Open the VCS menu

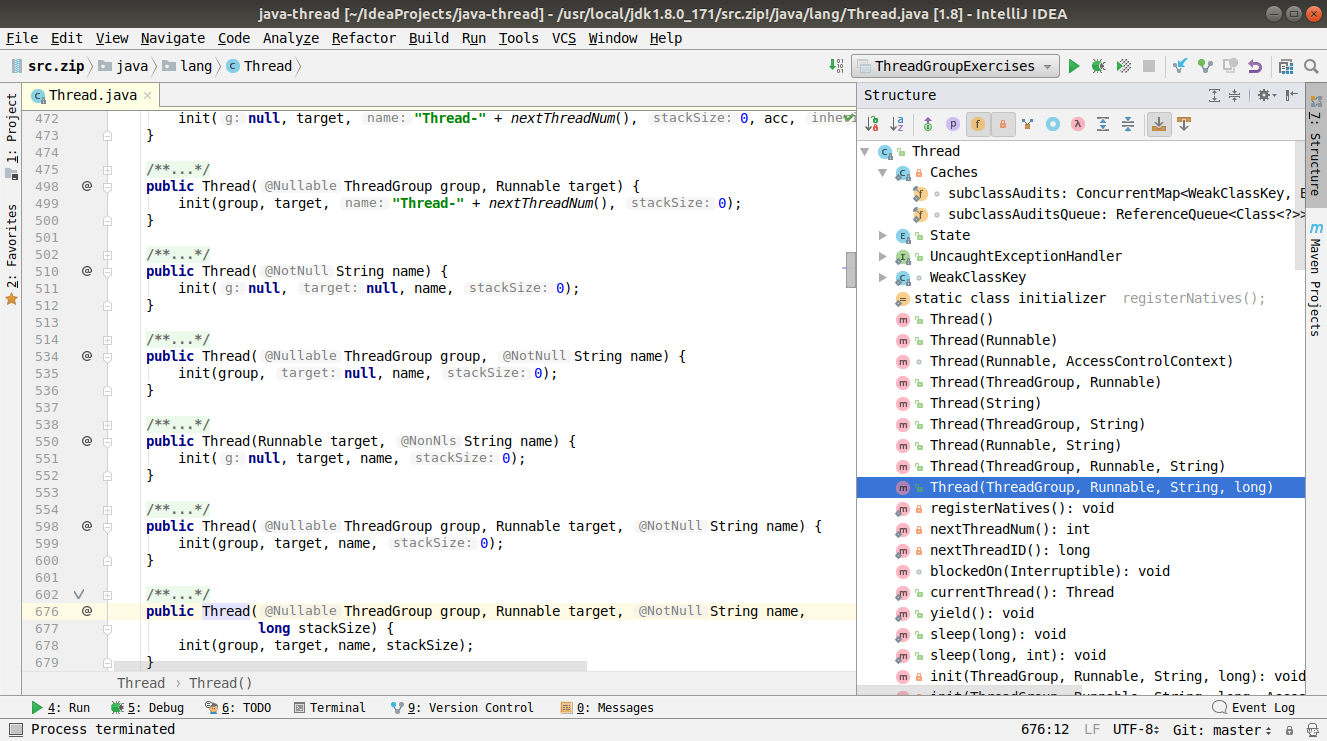pyautogui.click(x=564, y=38)
